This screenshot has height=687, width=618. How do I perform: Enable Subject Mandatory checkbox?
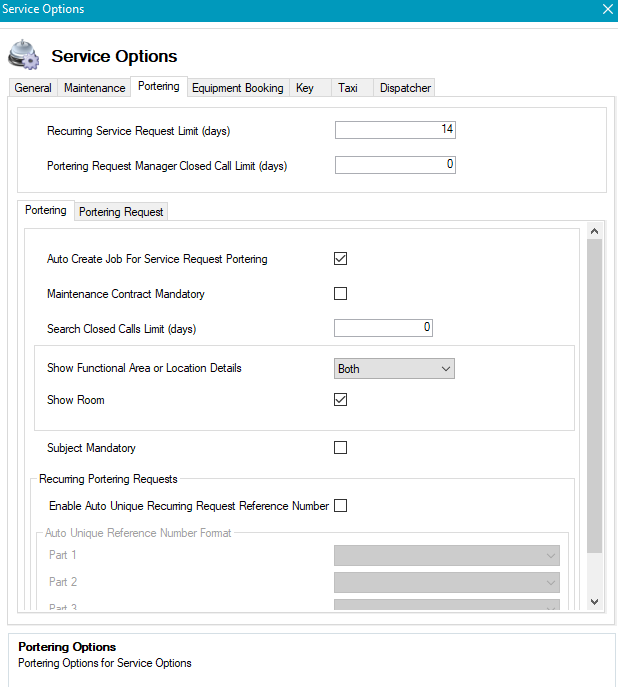[x=340, y=448]
